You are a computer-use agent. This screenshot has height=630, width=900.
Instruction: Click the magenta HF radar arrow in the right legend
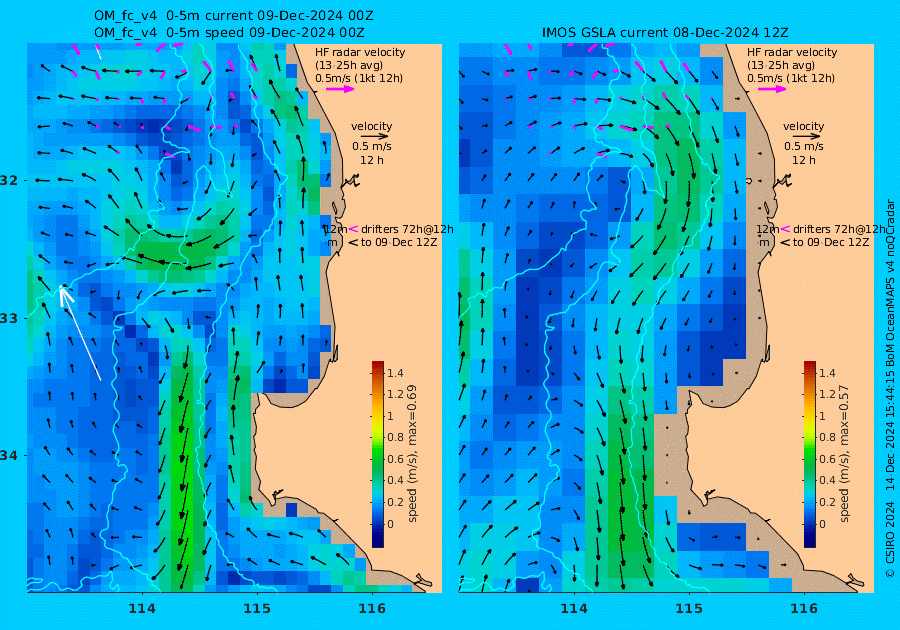772,89
